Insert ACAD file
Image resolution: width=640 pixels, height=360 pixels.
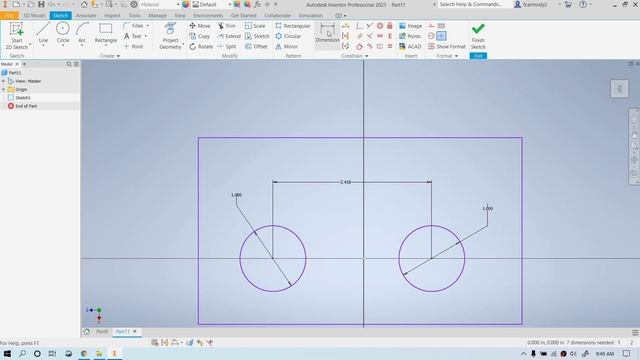click(x=410, y=47)
